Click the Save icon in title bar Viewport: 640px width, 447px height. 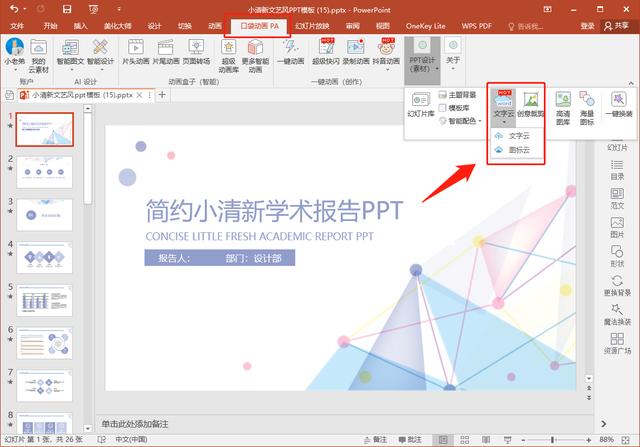point(67,9)
